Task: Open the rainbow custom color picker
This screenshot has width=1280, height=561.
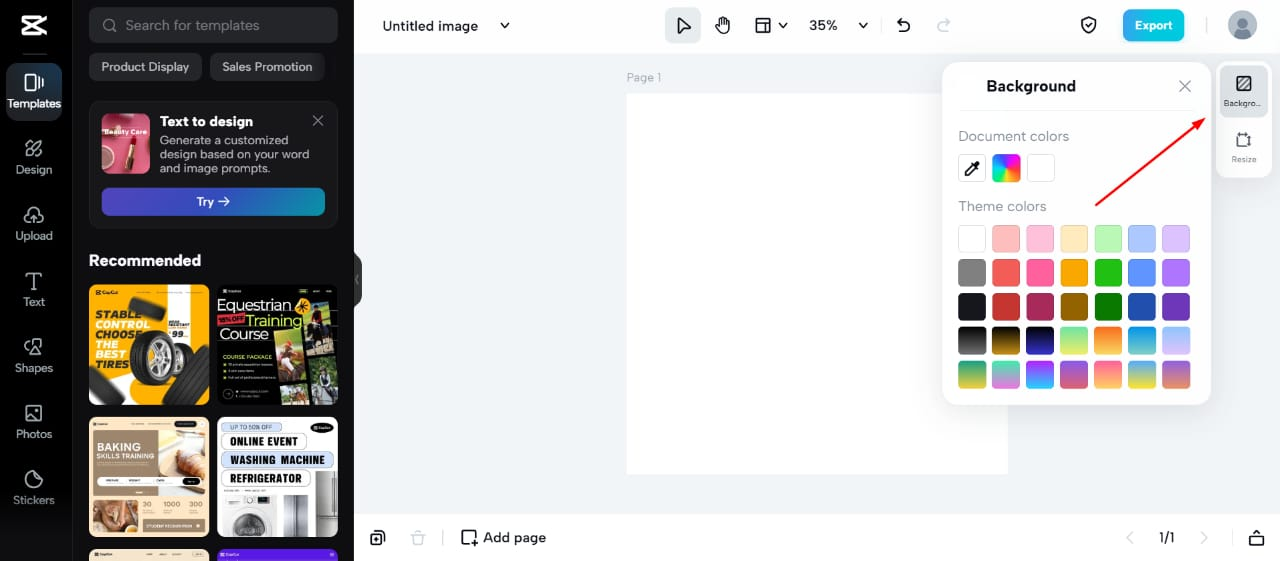Action: pos(1006,168)
